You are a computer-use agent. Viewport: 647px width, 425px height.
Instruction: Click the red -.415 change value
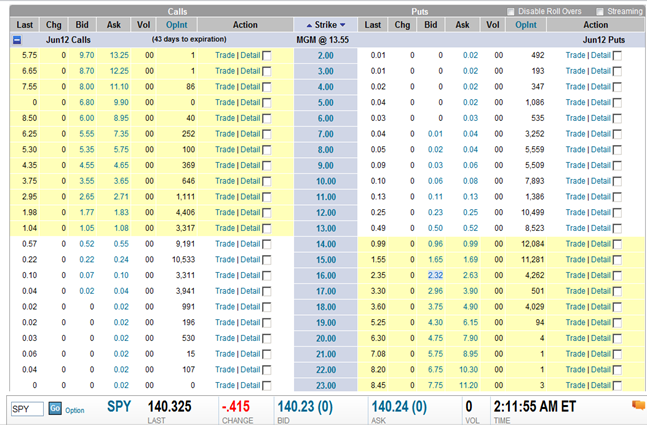(236, 407)
